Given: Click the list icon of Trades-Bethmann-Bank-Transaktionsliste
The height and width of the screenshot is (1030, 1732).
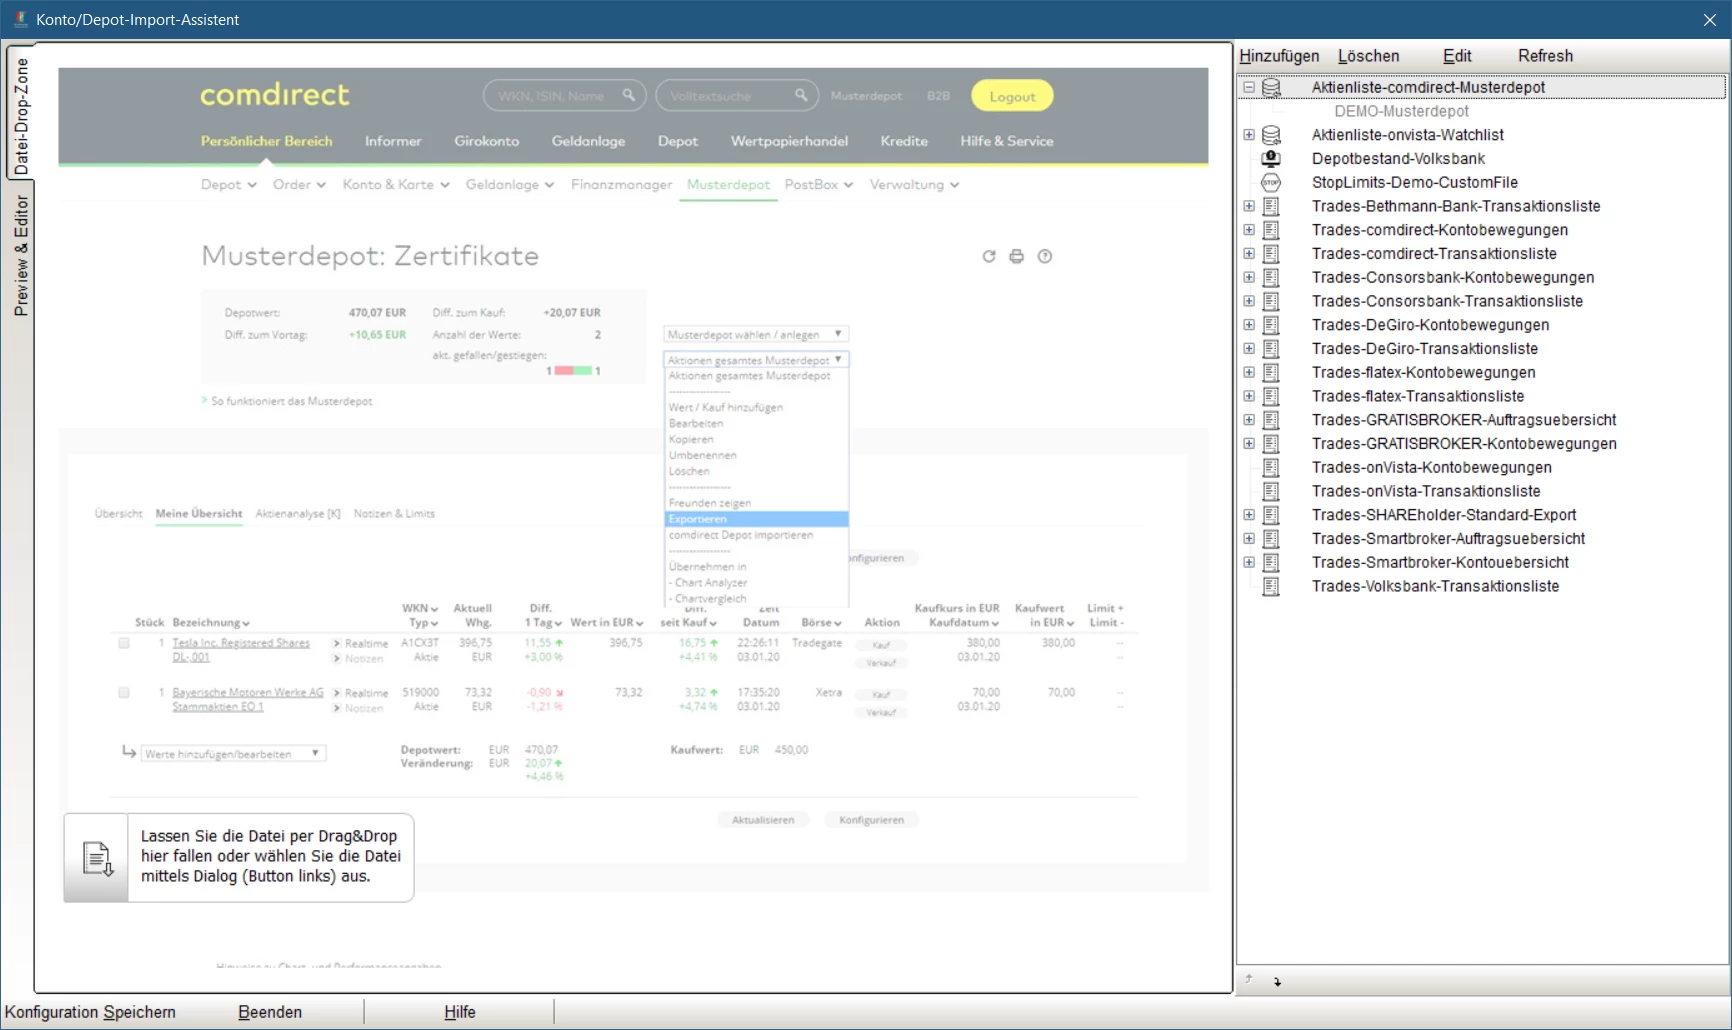Looking at the screenshot, I should (1271, 207).
